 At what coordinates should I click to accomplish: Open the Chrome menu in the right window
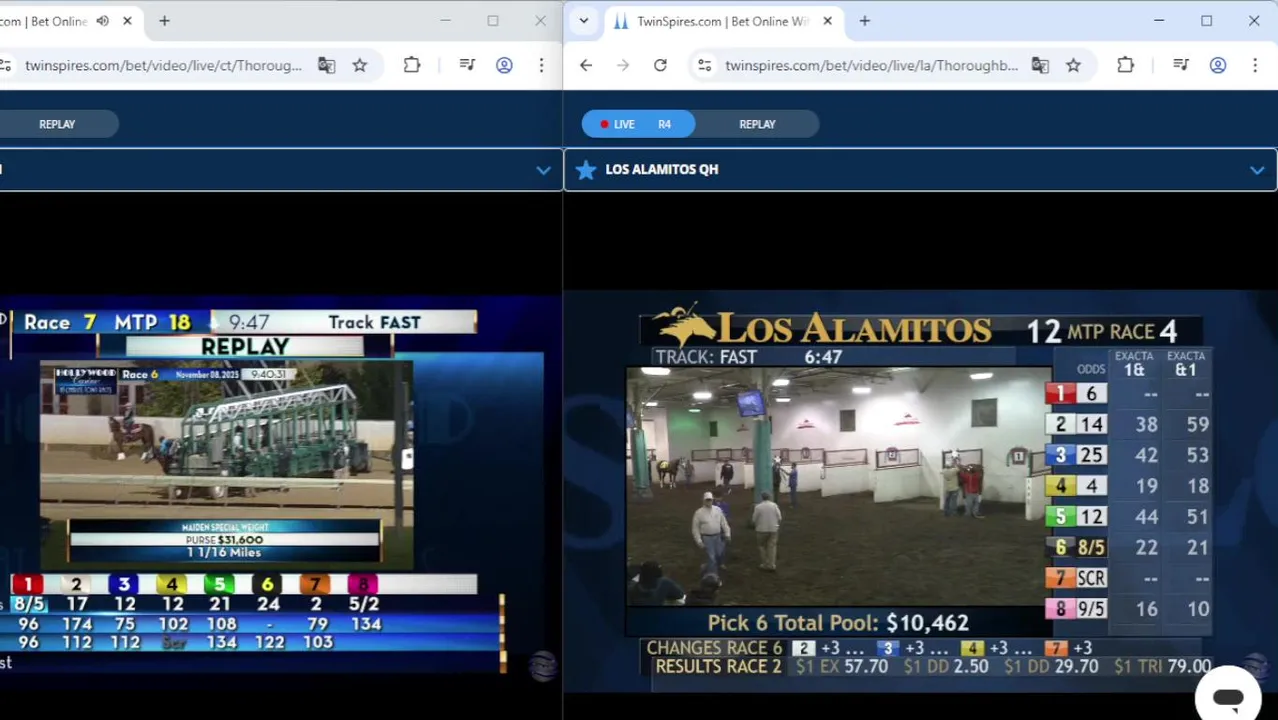[1255, 65]
